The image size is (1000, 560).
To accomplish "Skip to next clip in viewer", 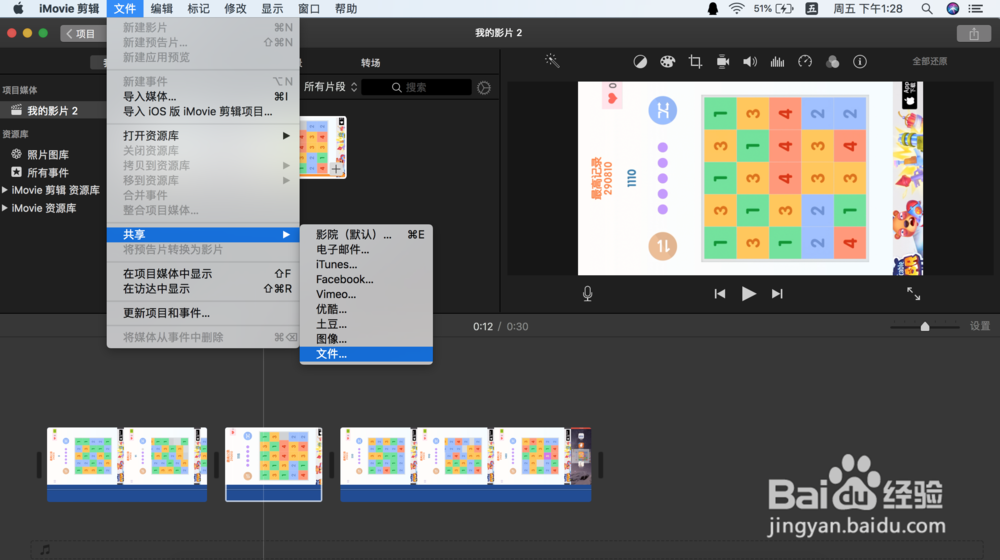I will (x=777, y=293).
